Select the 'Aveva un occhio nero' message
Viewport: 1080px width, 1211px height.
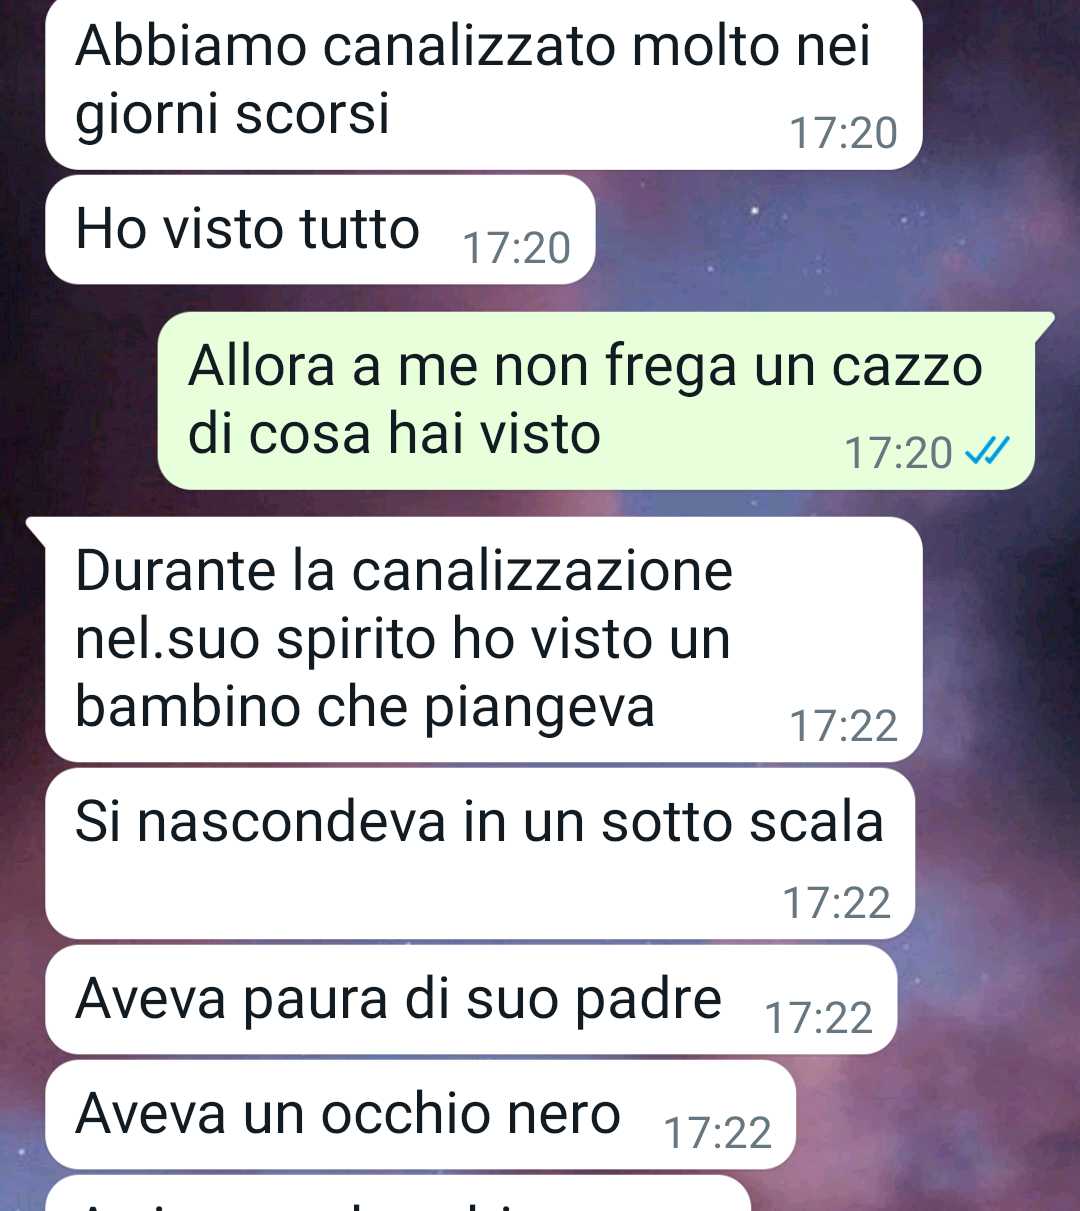[x=420, y=1115]
